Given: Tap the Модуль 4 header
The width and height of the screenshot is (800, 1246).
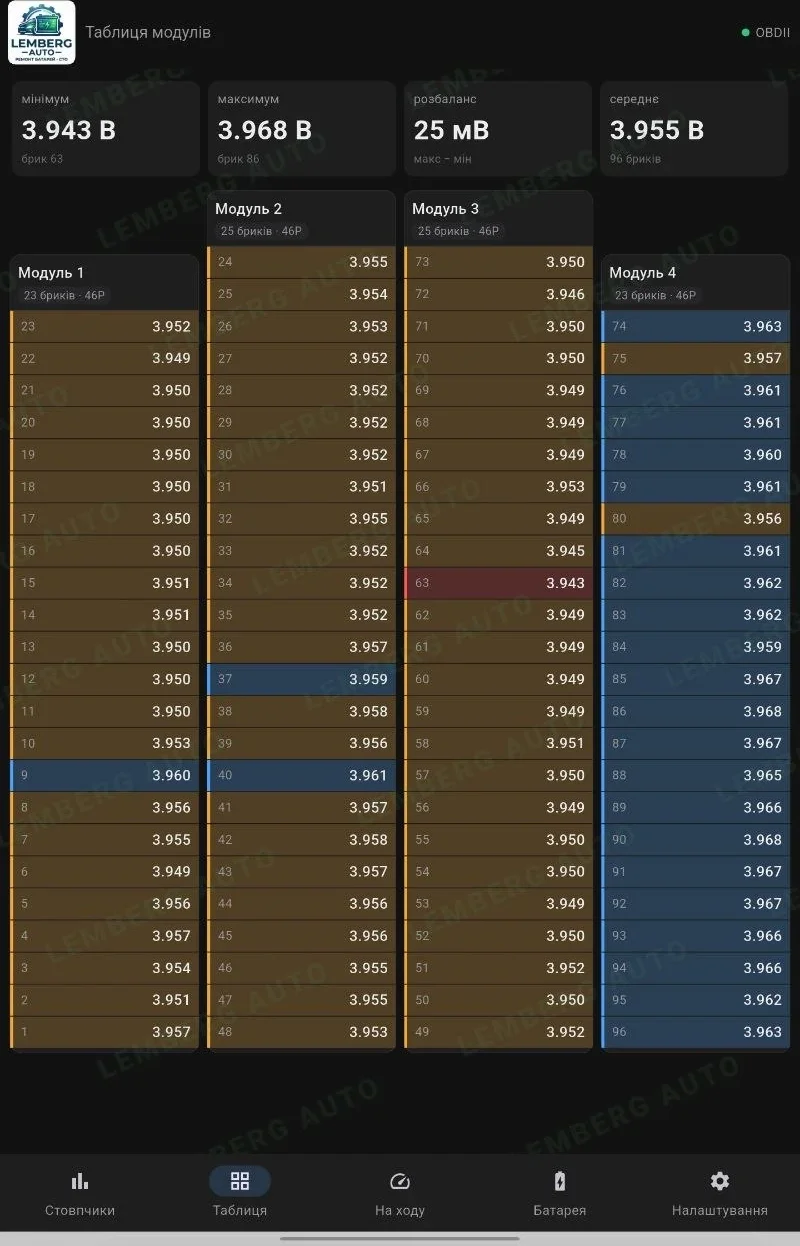Looking at the screenshot, I should pyautogui.click(x=695, y=283).
